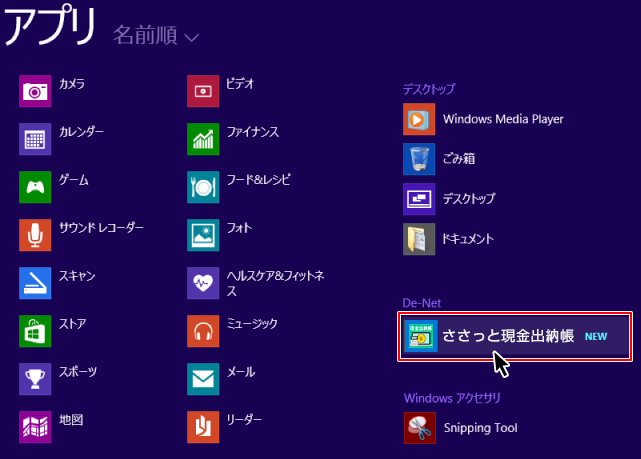Viewport: 641px width, 459px height.
Task: Launch the ビデオ video app icon
Action: pyautogui.click(x=203, y=91)
